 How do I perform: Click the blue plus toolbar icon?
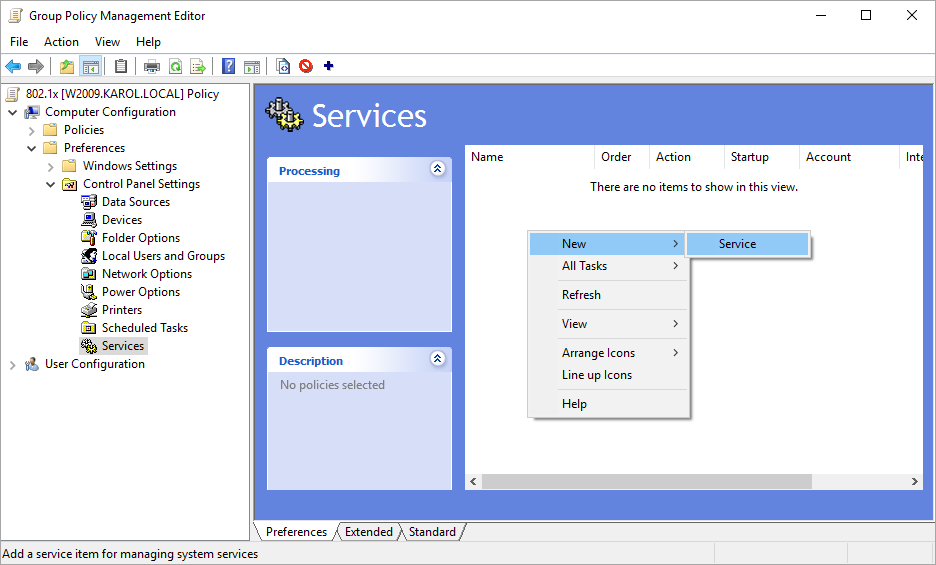pos(329,67)
